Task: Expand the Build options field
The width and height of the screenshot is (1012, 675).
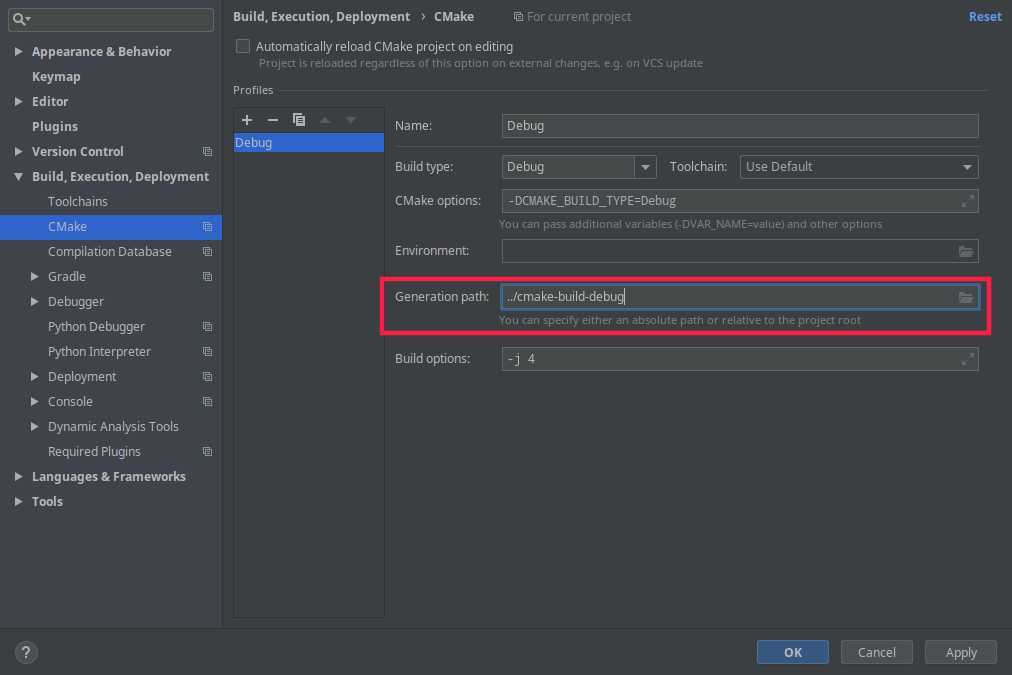Action: tap(967, 359)
